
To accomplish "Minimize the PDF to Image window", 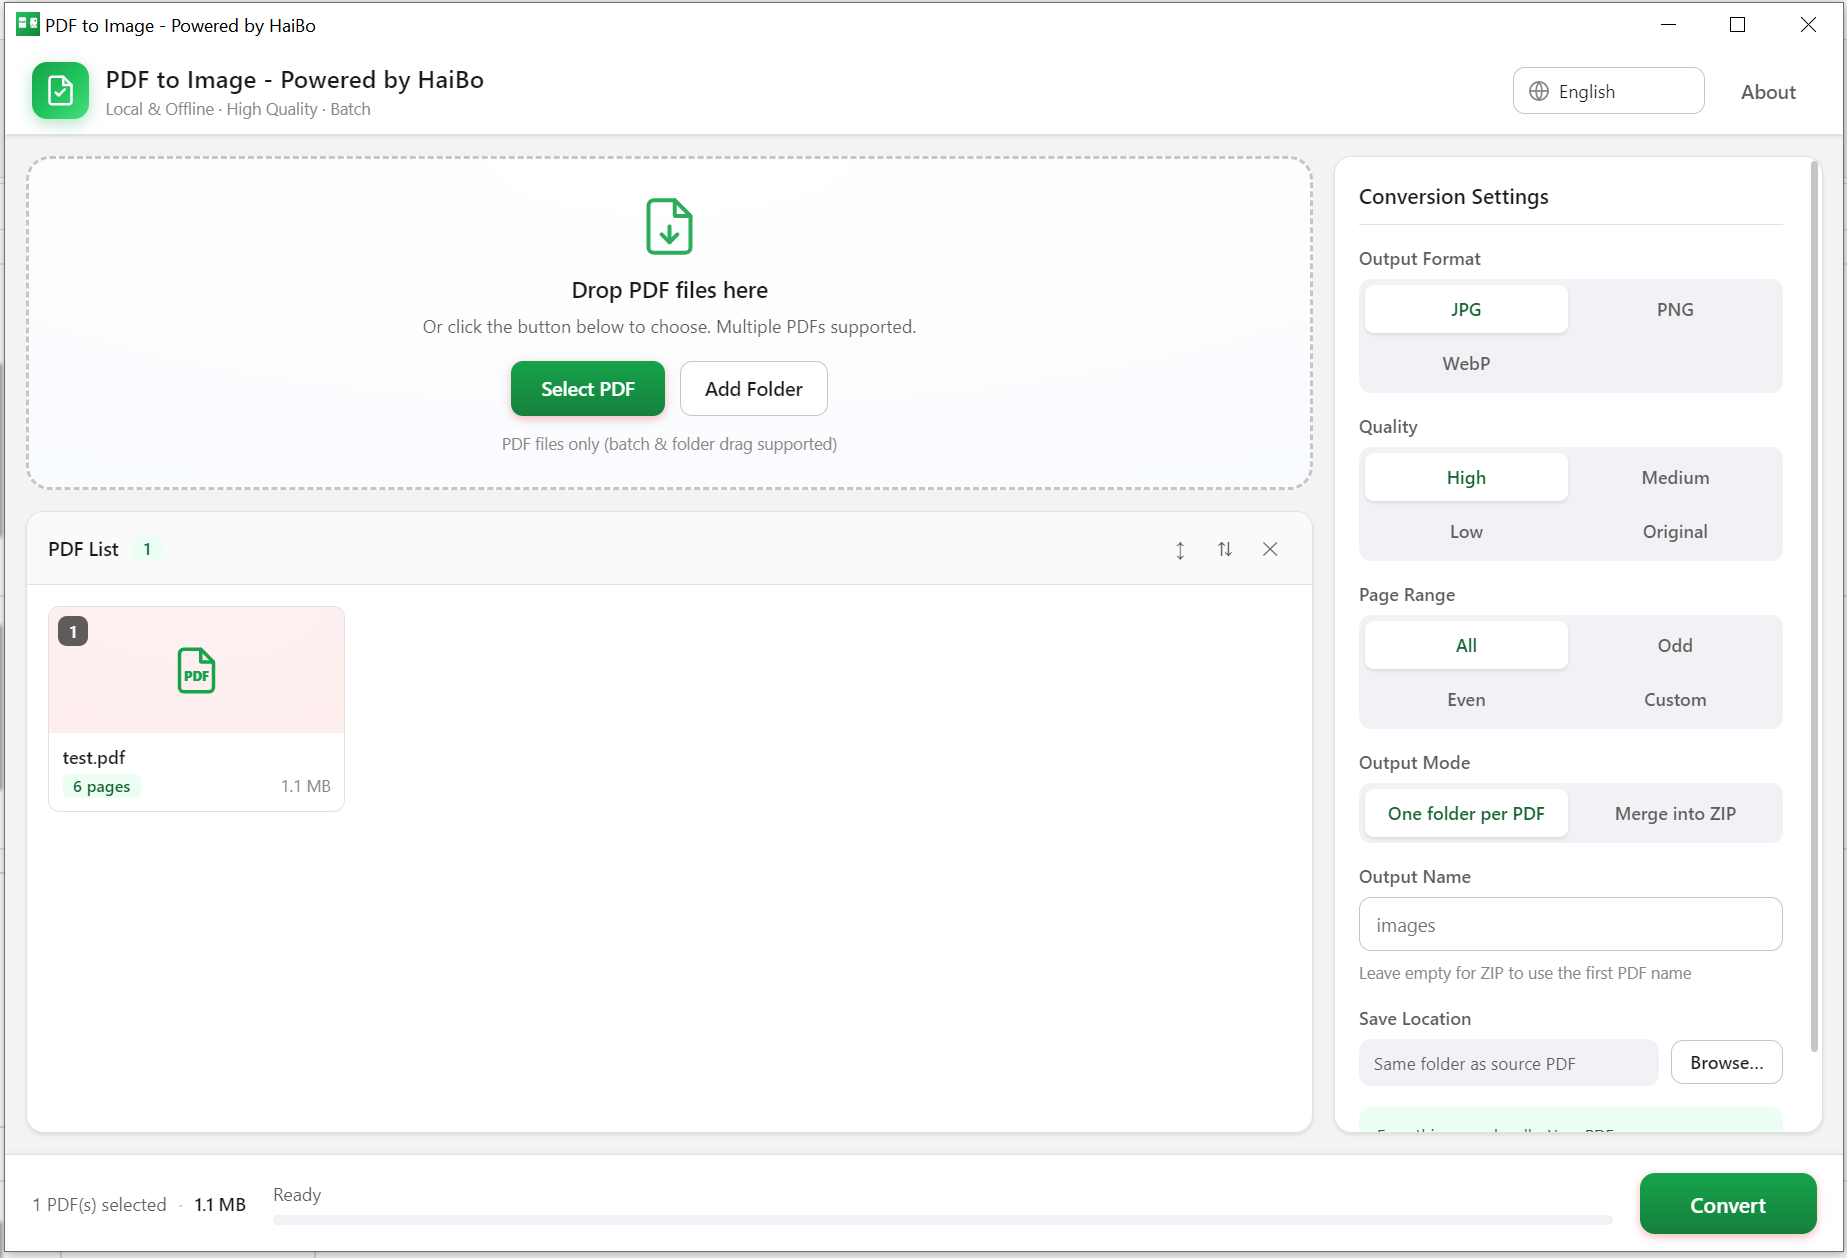I will pos(1668,25).
